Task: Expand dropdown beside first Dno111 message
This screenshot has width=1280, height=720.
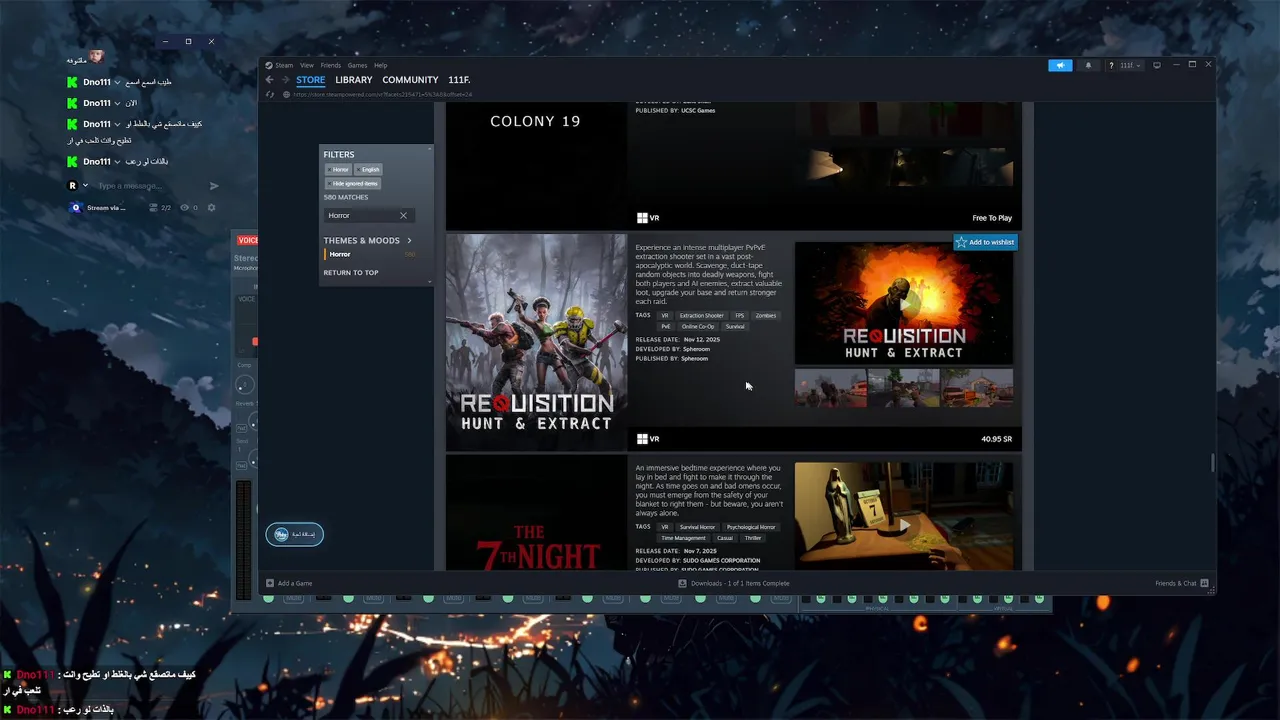Action: pyautogui.click(x=118, y=81)
